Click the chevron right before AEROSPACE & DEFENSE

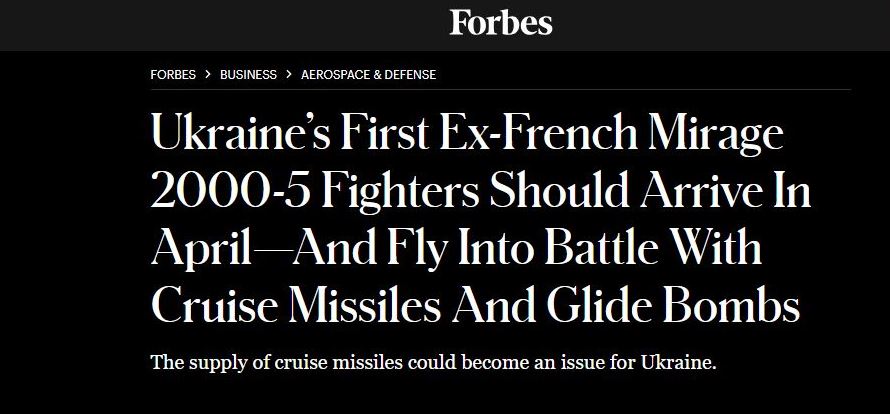point(290,75)
